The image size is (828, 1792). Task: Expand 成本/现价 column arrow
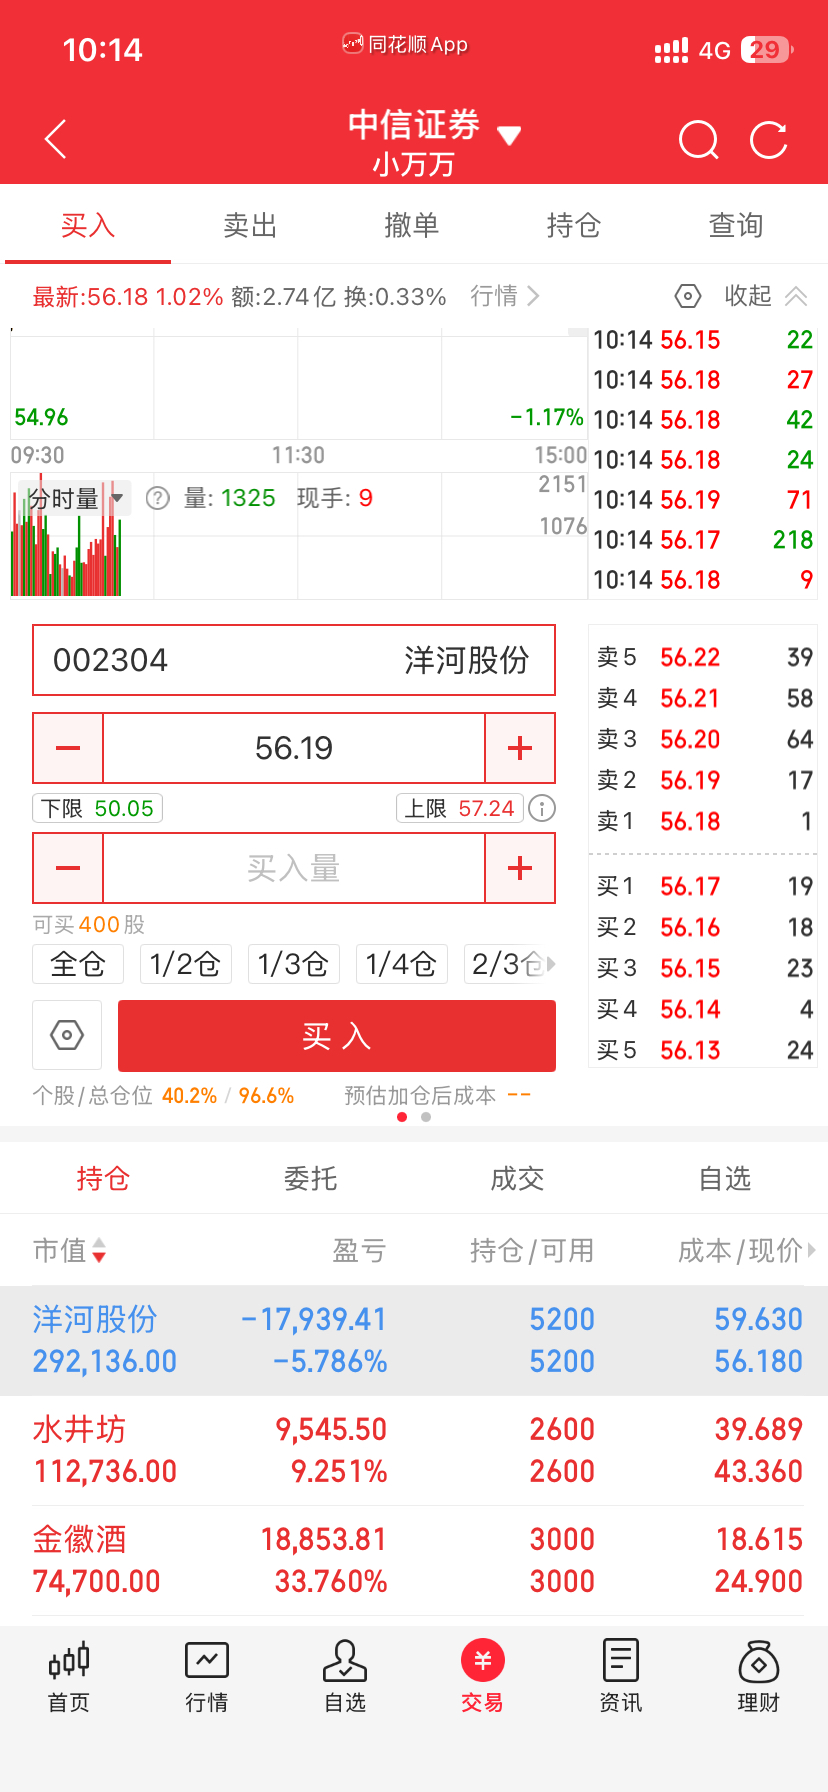pyautogui.click(x=812, y=1250)
